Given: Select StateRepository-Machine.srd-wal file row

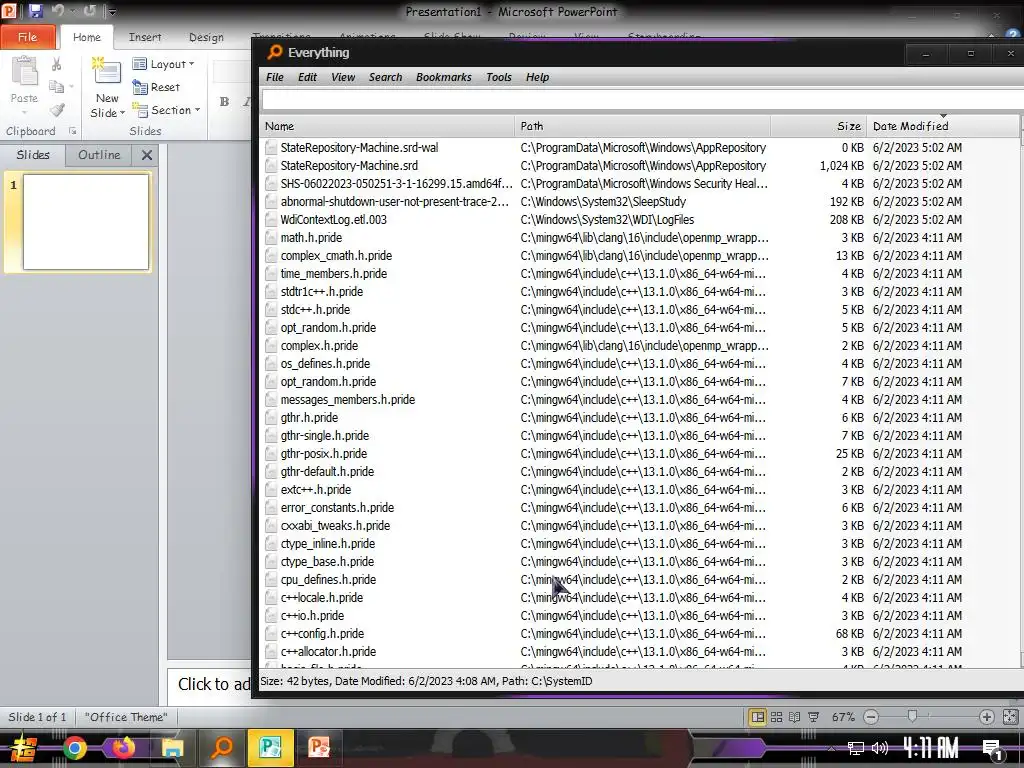Looking at the screenshot, I should tap(640, 148).
